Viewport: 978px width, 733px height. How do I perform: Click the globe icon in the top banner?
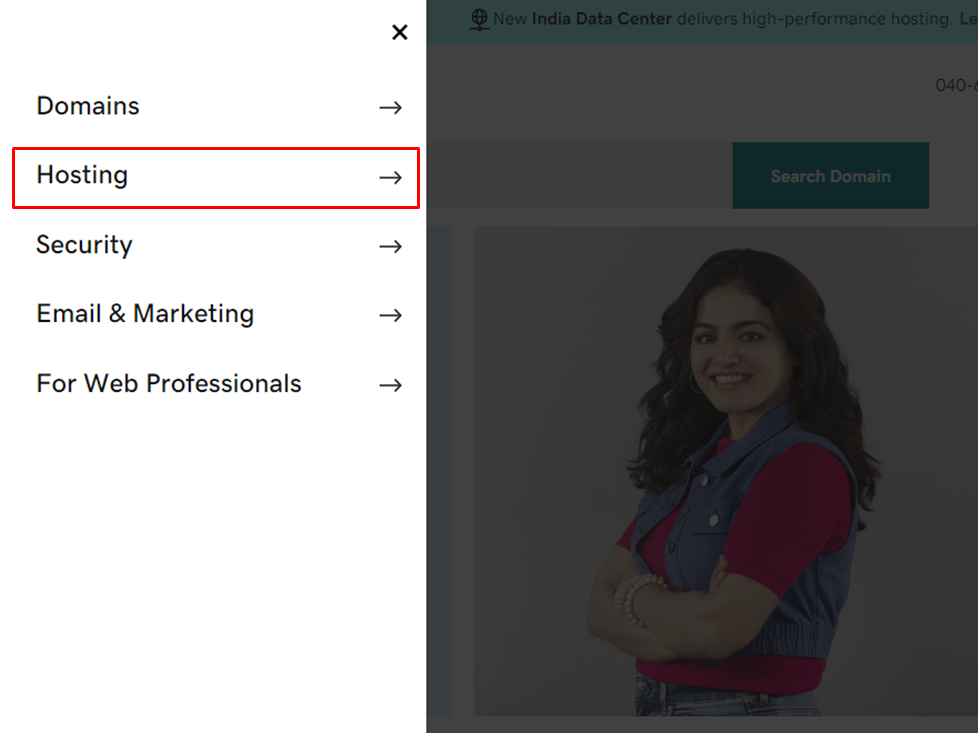(x=479, y=19)
